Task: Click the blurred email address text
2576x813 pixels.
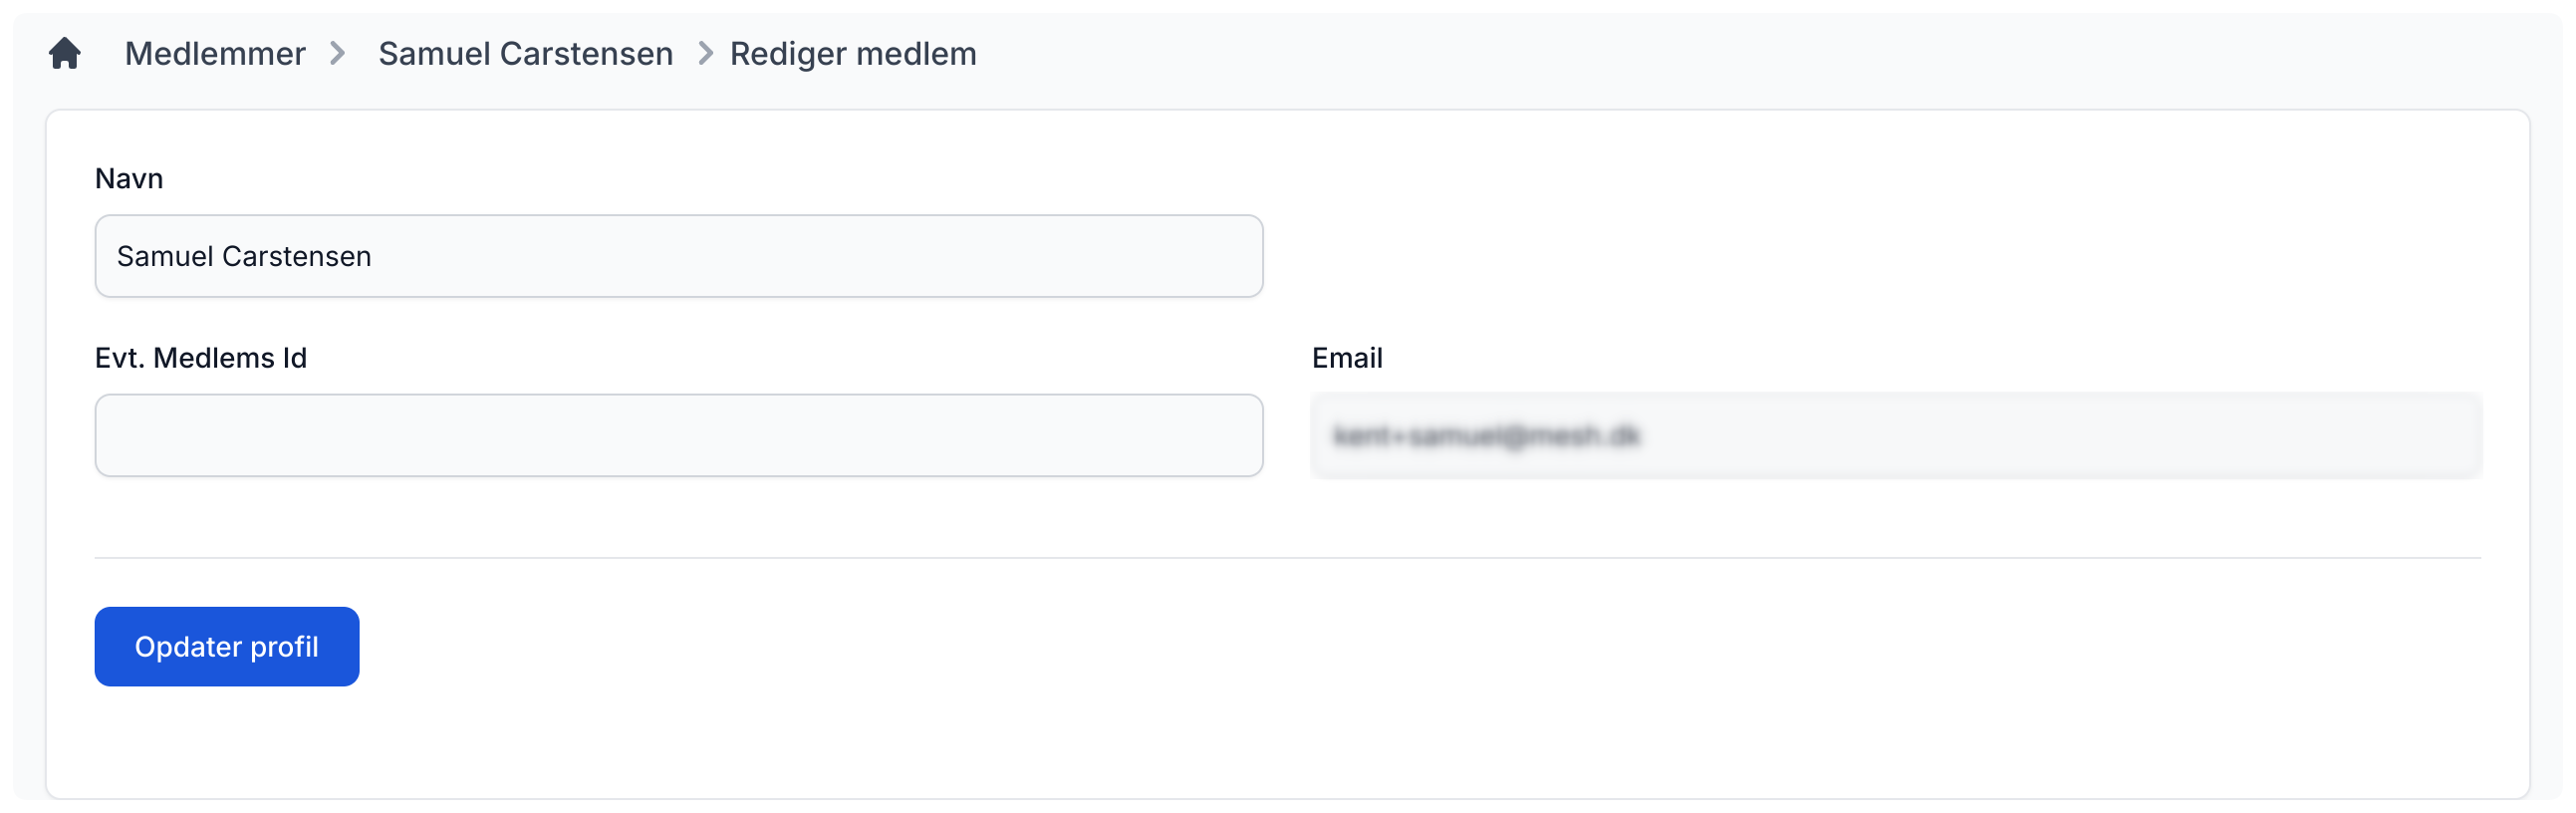Action: click(x=1486, y=435)
